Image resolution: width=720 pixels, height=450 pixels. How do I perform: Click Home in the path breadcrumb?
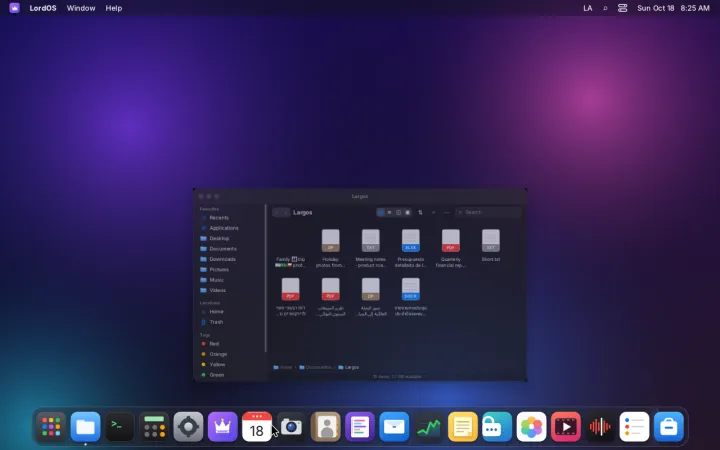pyautogui.click(x=282, y=367)
